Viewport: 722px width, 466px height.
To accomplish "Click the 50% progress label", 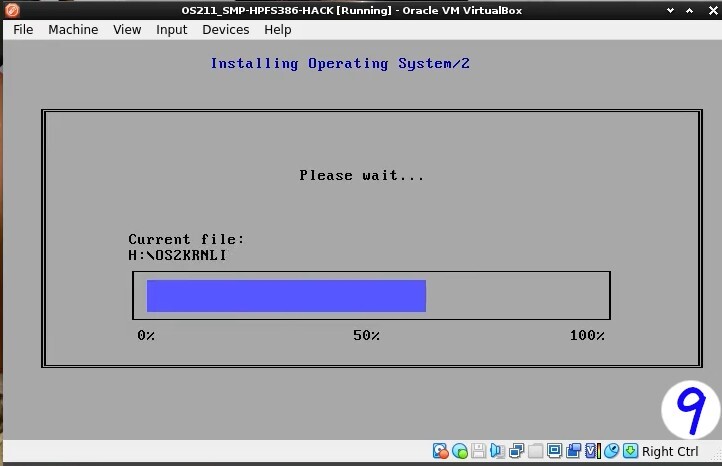I will tap(366, 335).
